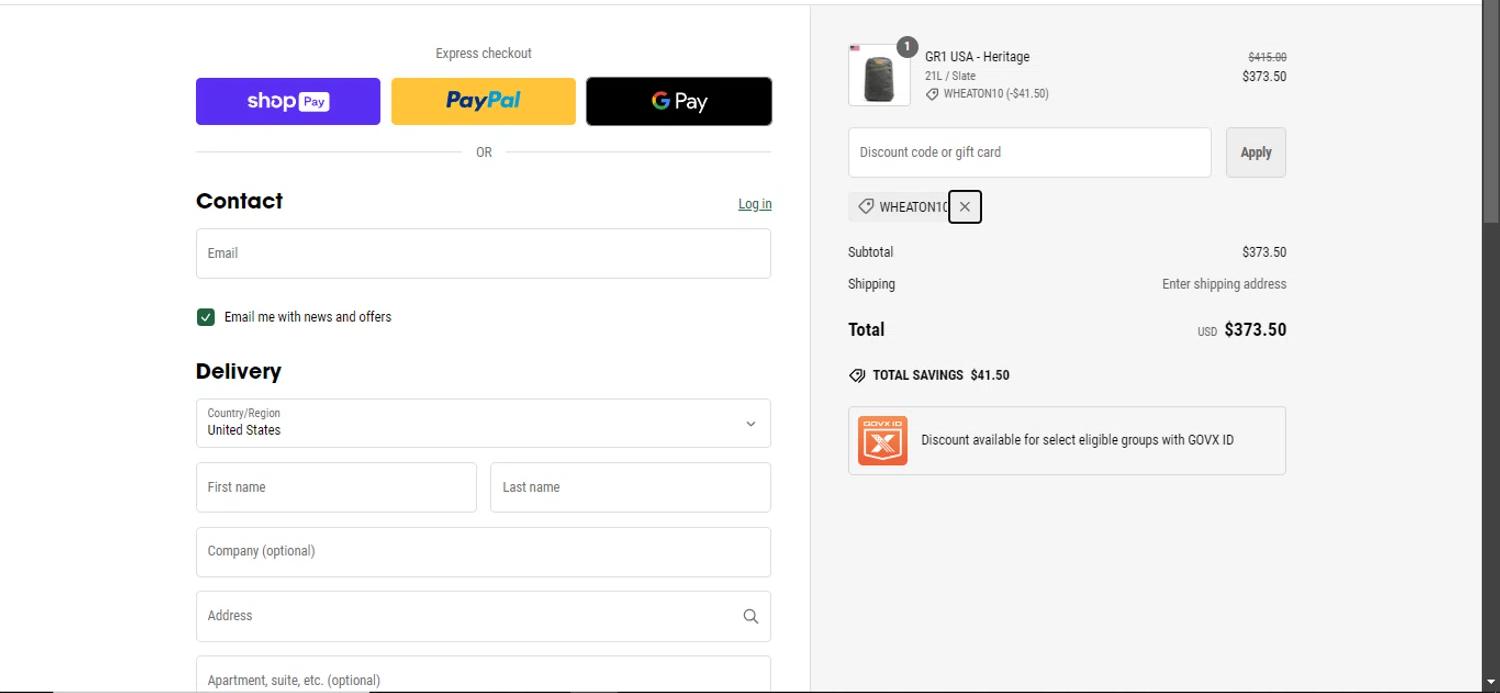Select Google Pay express checkout

click(x=679, y=101)
